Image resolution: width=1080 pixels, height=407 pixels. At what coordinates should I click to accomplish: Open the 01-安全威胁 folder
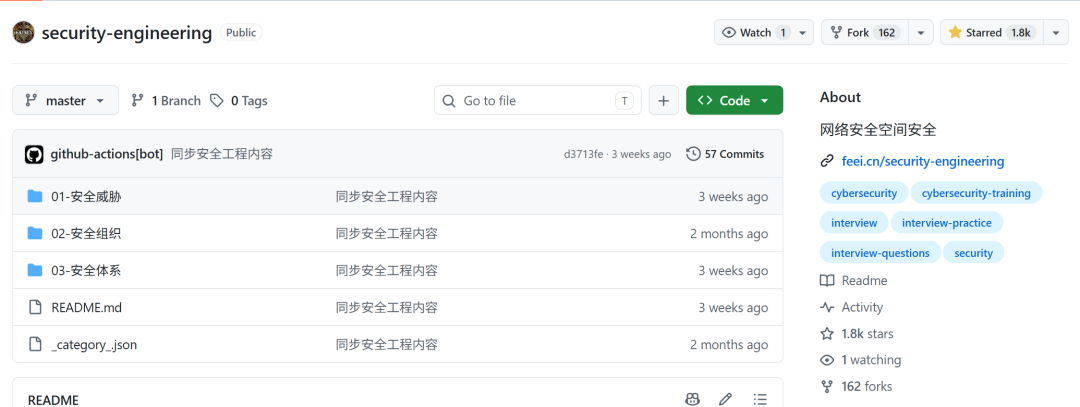(86, 197)
